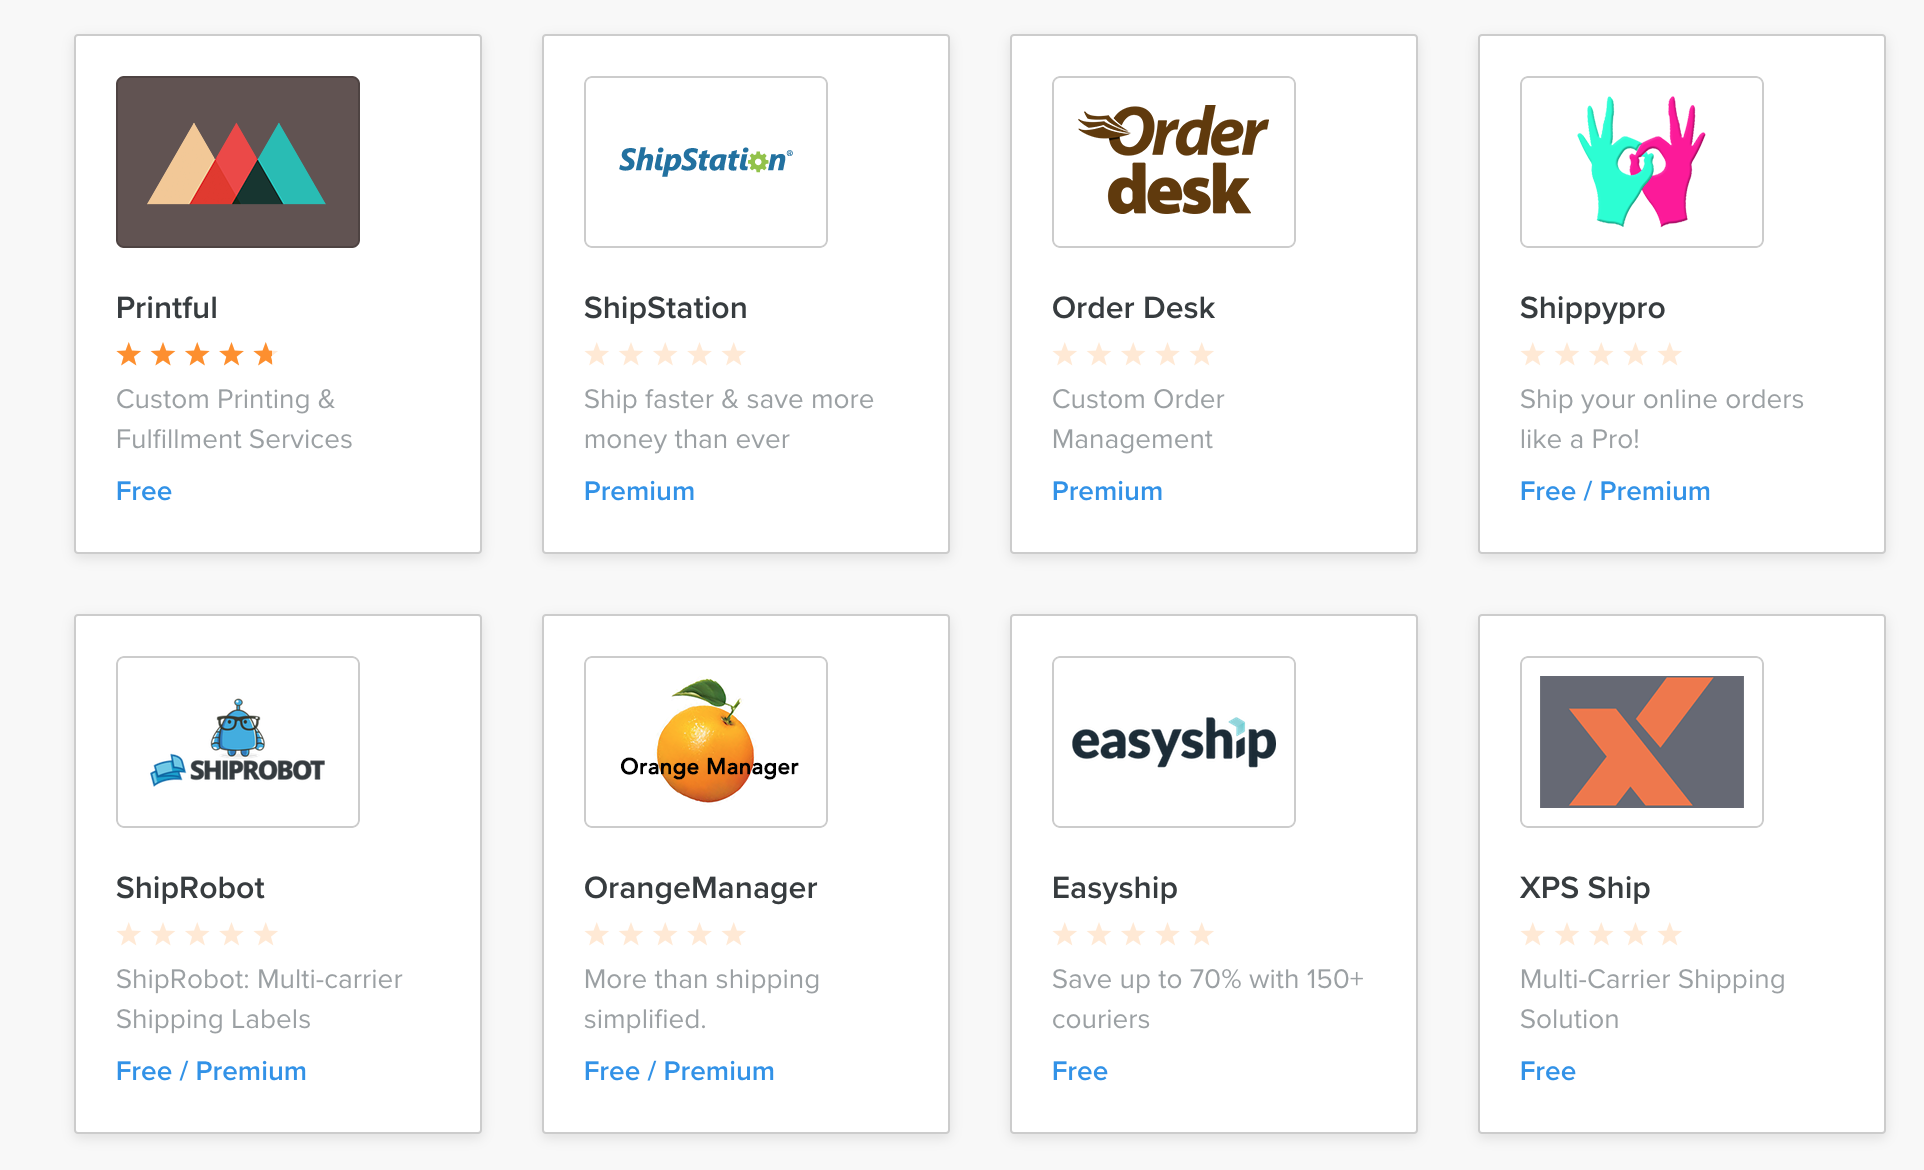Open the ShipStation logo thumbnail
The width and height of the screenshot is (1924, 1170).
click(706, 162)
